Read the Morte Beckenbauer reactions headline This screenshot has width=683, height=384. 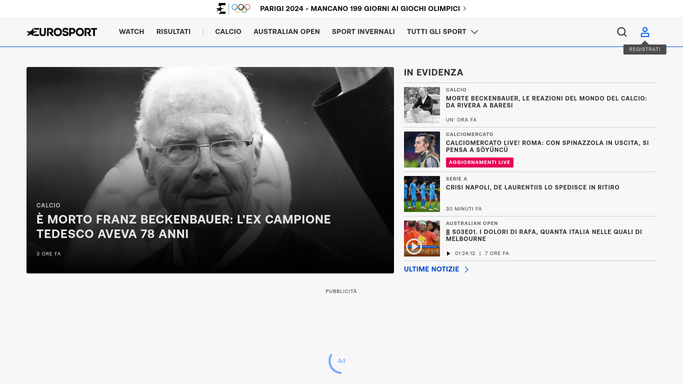tap(546, 102)
